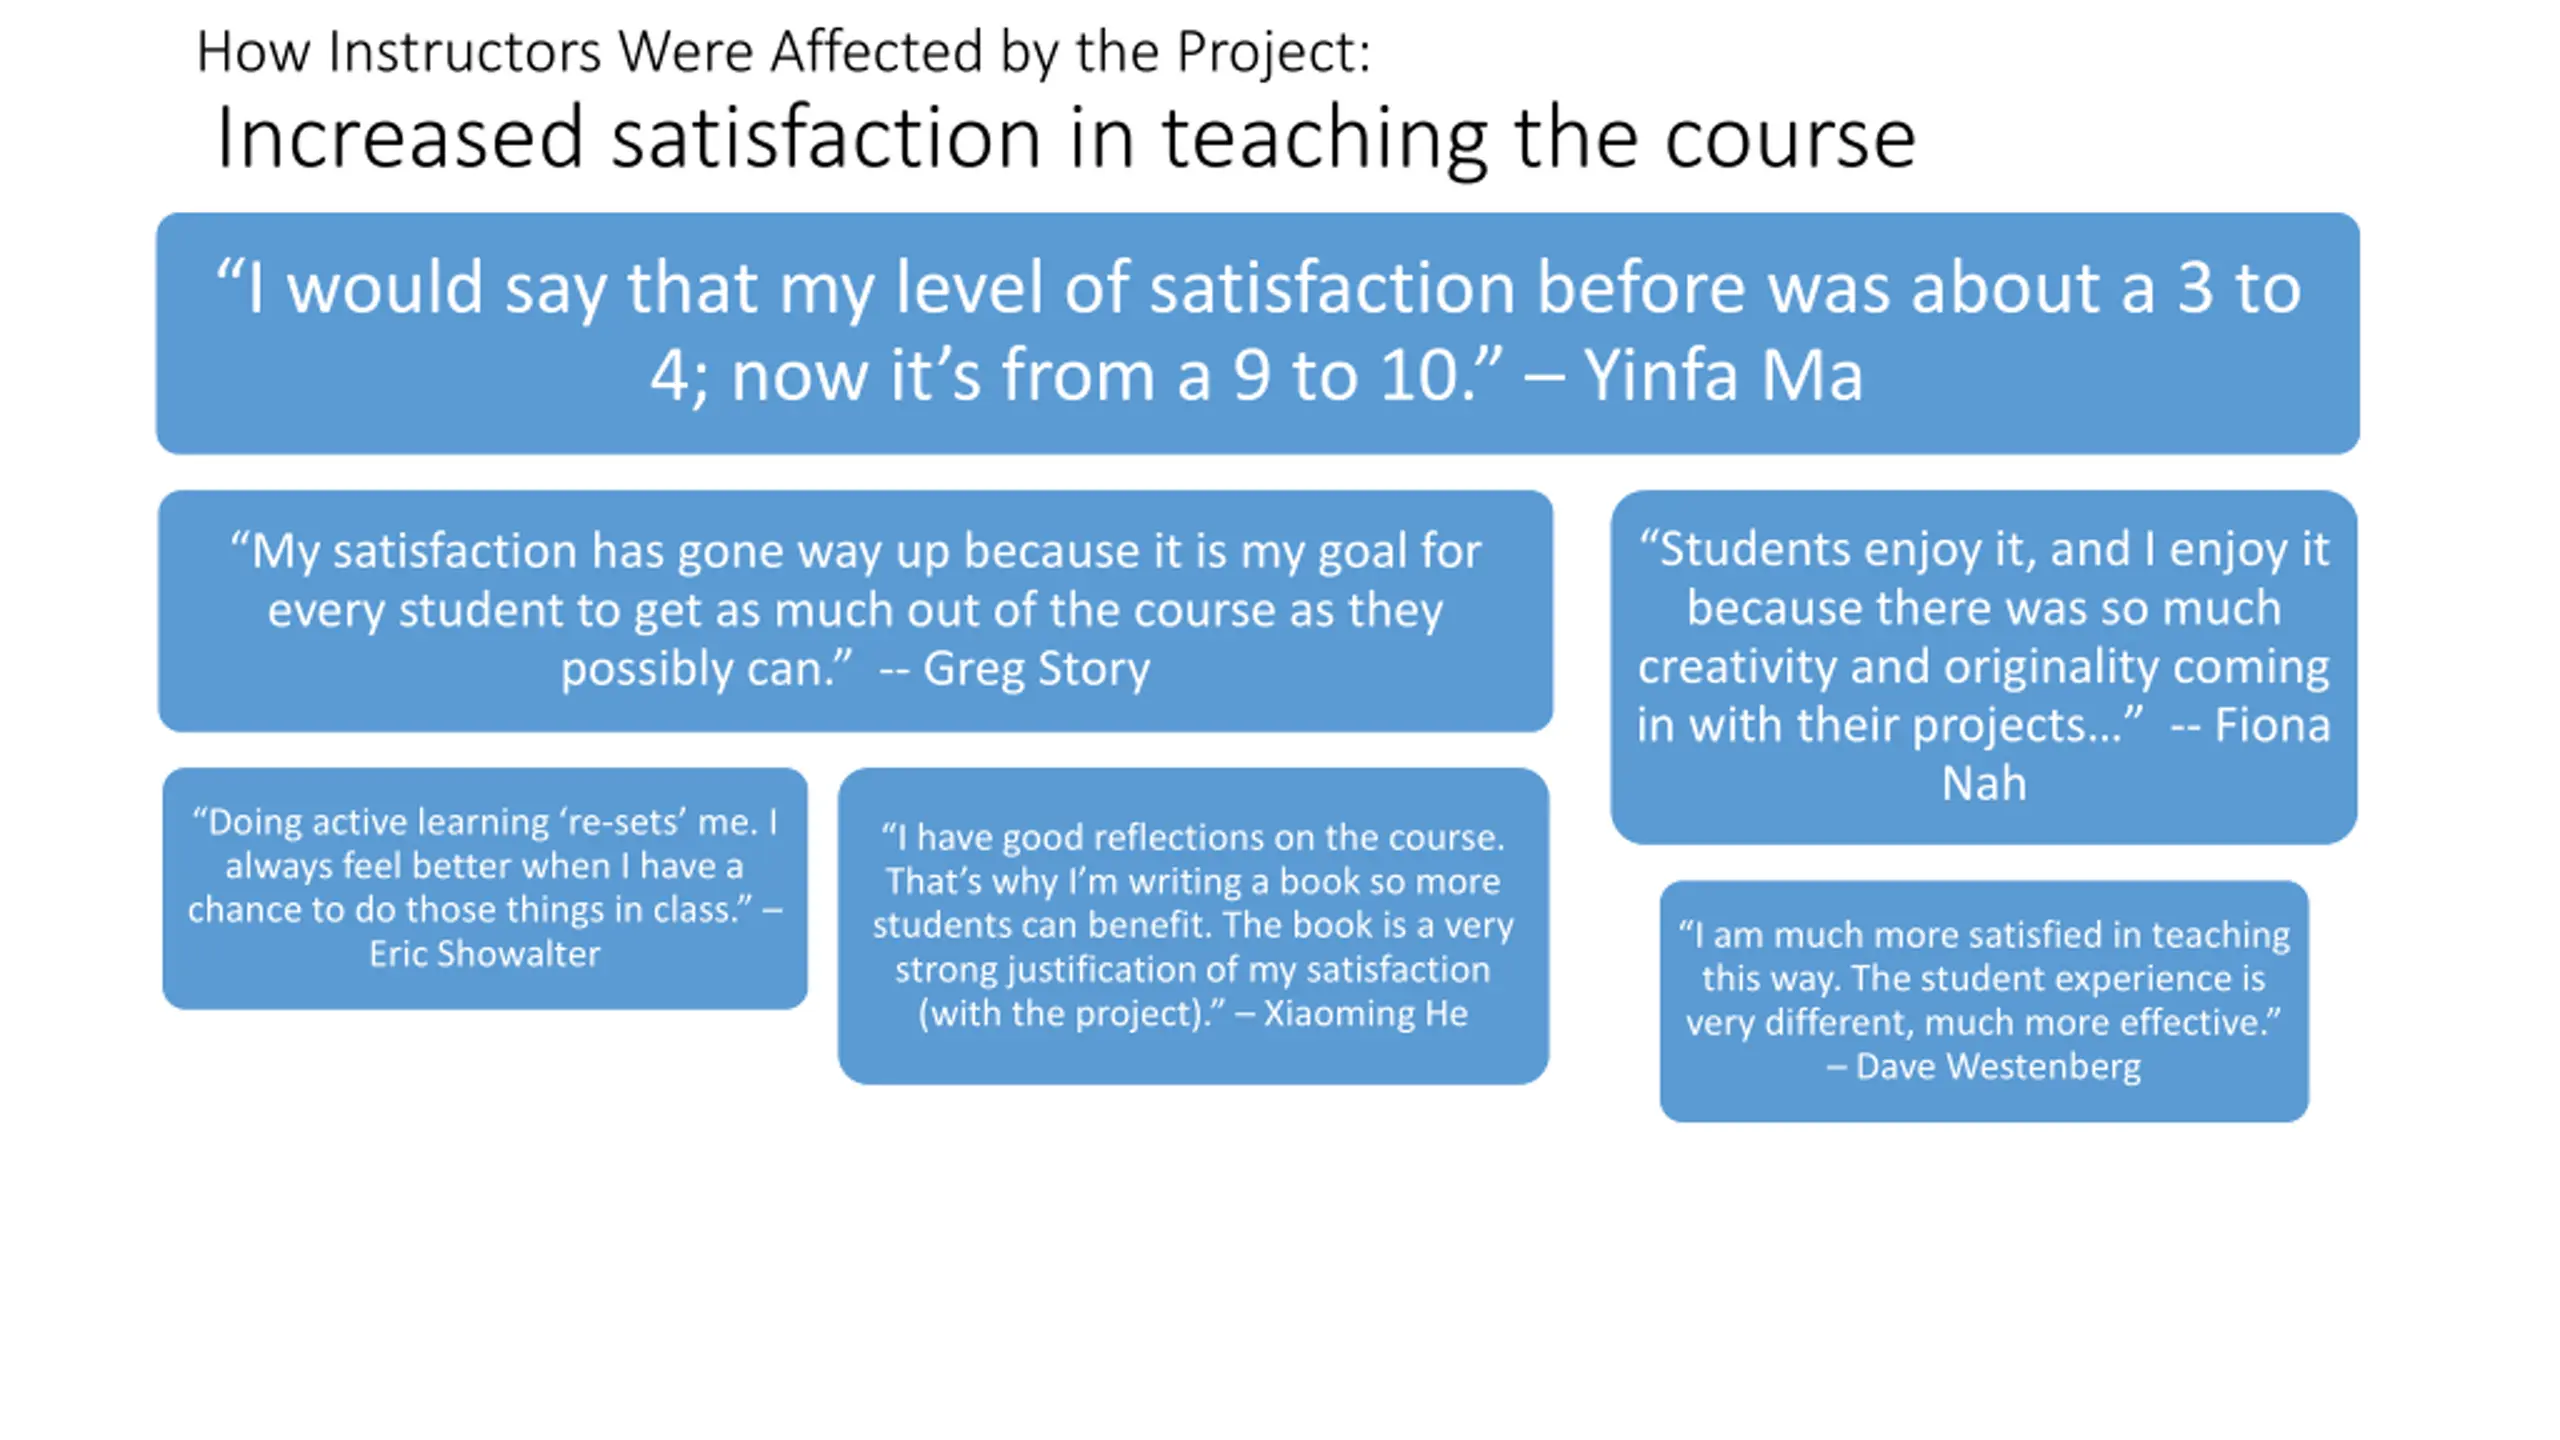The height and width of the screenshot is (1440, 2560).
Task: Select the quote box starting 'Students enjoy it'
Action: click(x=1983, y=667)
